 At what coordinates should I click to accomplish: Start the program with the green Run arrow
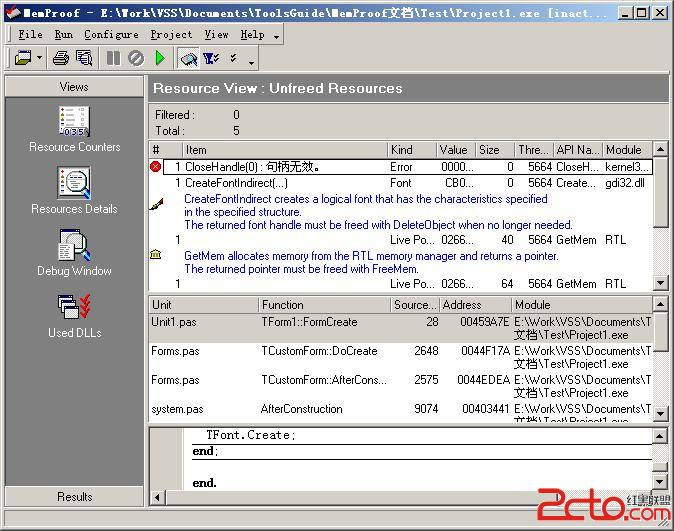pos(160,58)
